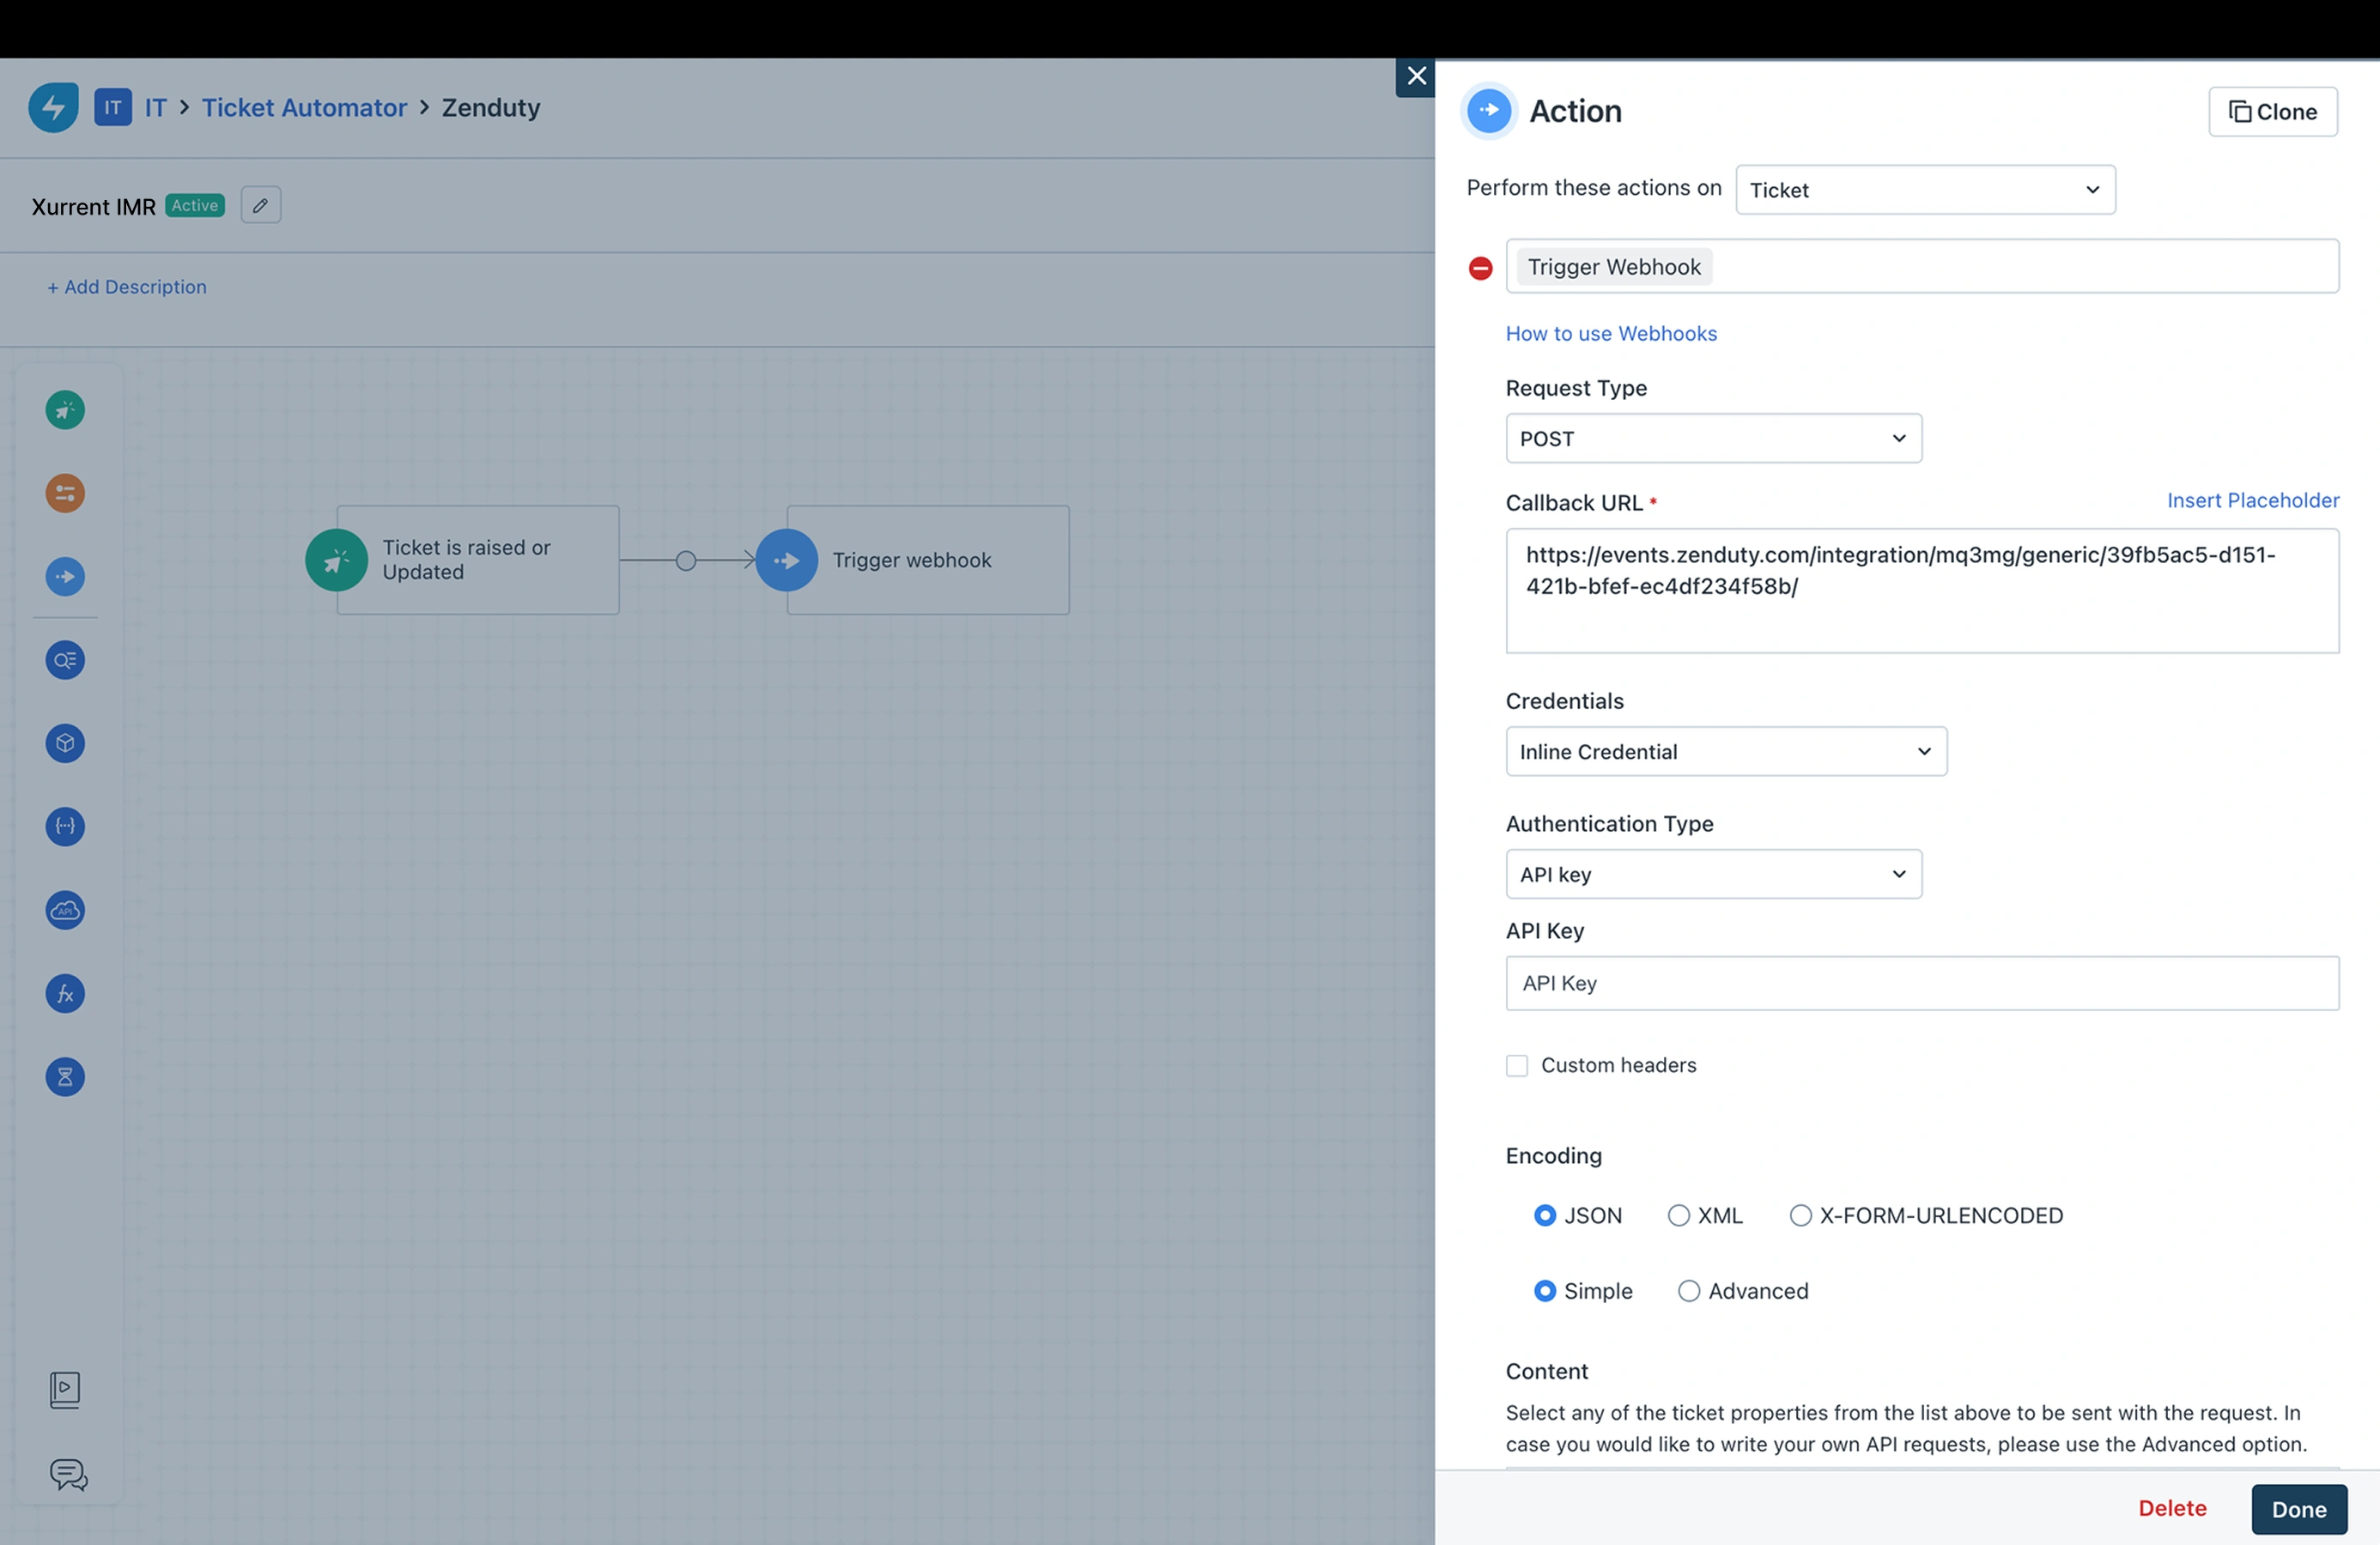Click the fx expression icon in sidebar
Image resolution: width=2380 pixels, height=1545 pixels.
[x=65, y=994]
